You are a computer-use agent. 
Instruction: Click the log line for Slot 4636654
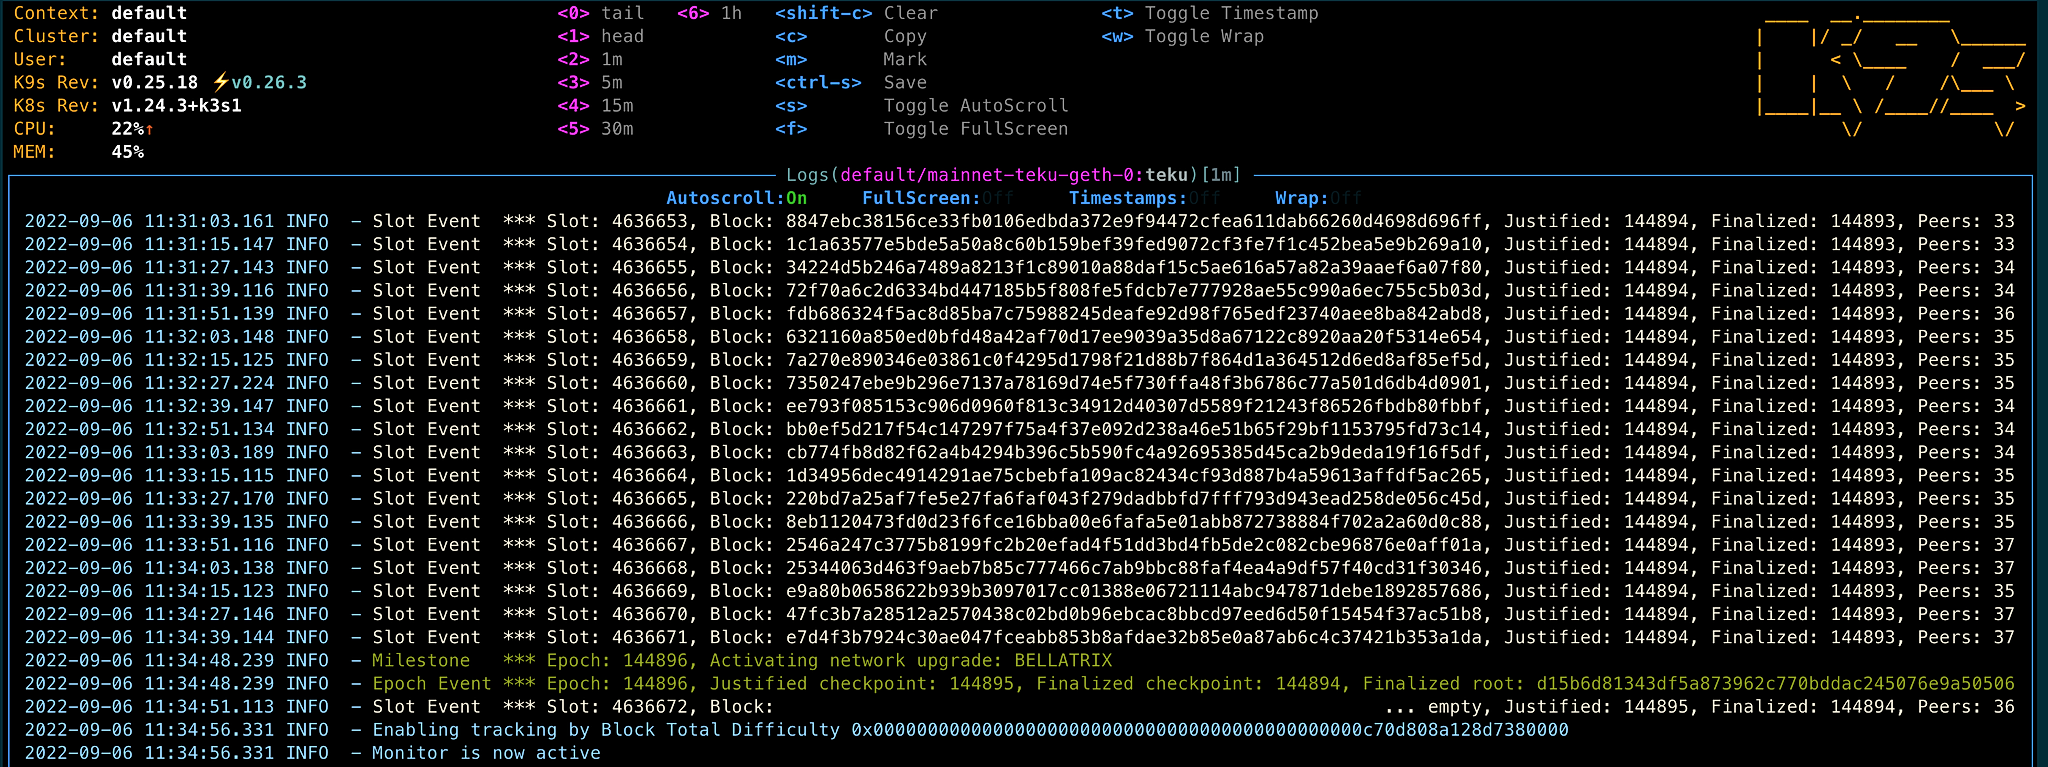coord(1020,244)
